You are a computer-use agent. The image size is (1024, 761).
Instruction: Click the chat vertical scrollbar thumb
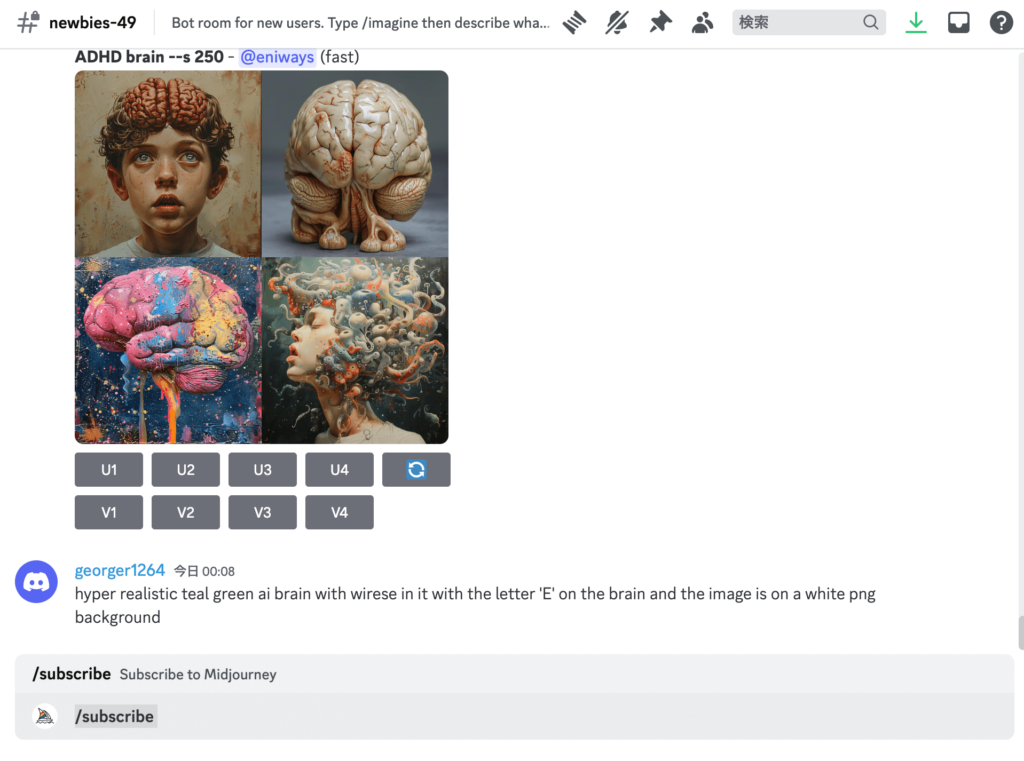pyautogui.click(x=1020, y=633)
